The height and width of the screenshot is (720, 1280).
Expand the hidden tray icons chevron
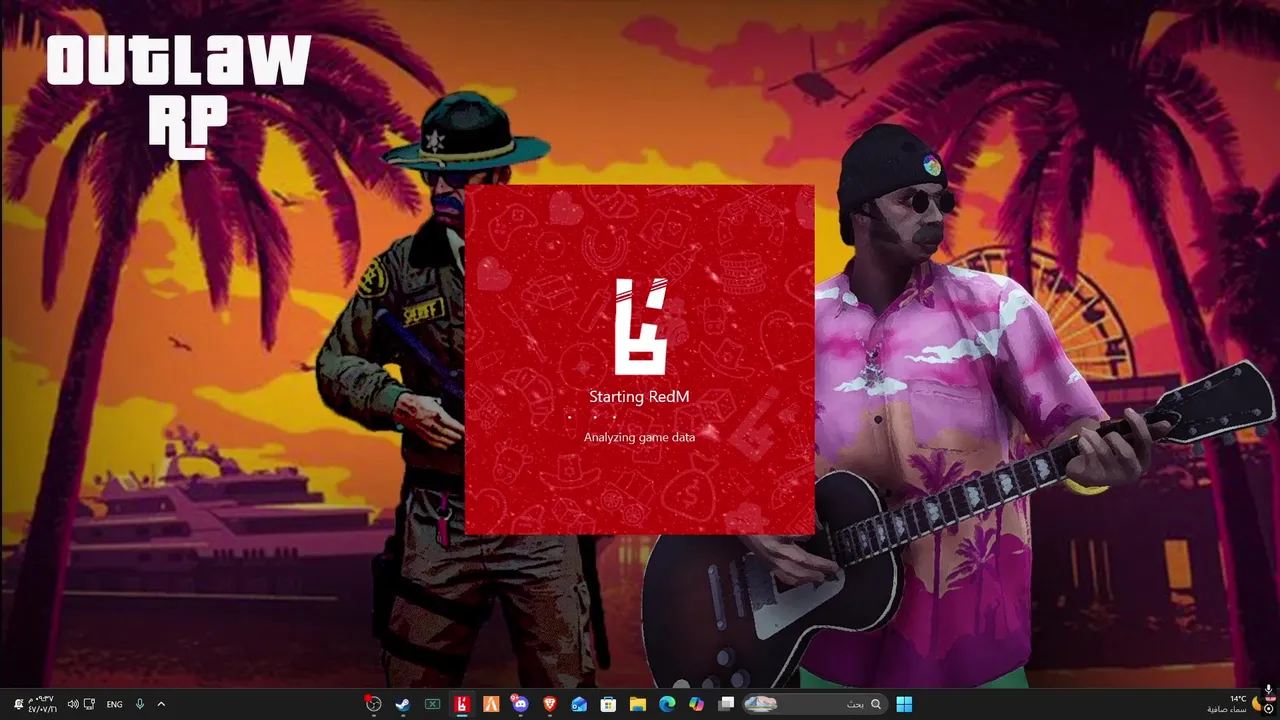coord(161,704)
